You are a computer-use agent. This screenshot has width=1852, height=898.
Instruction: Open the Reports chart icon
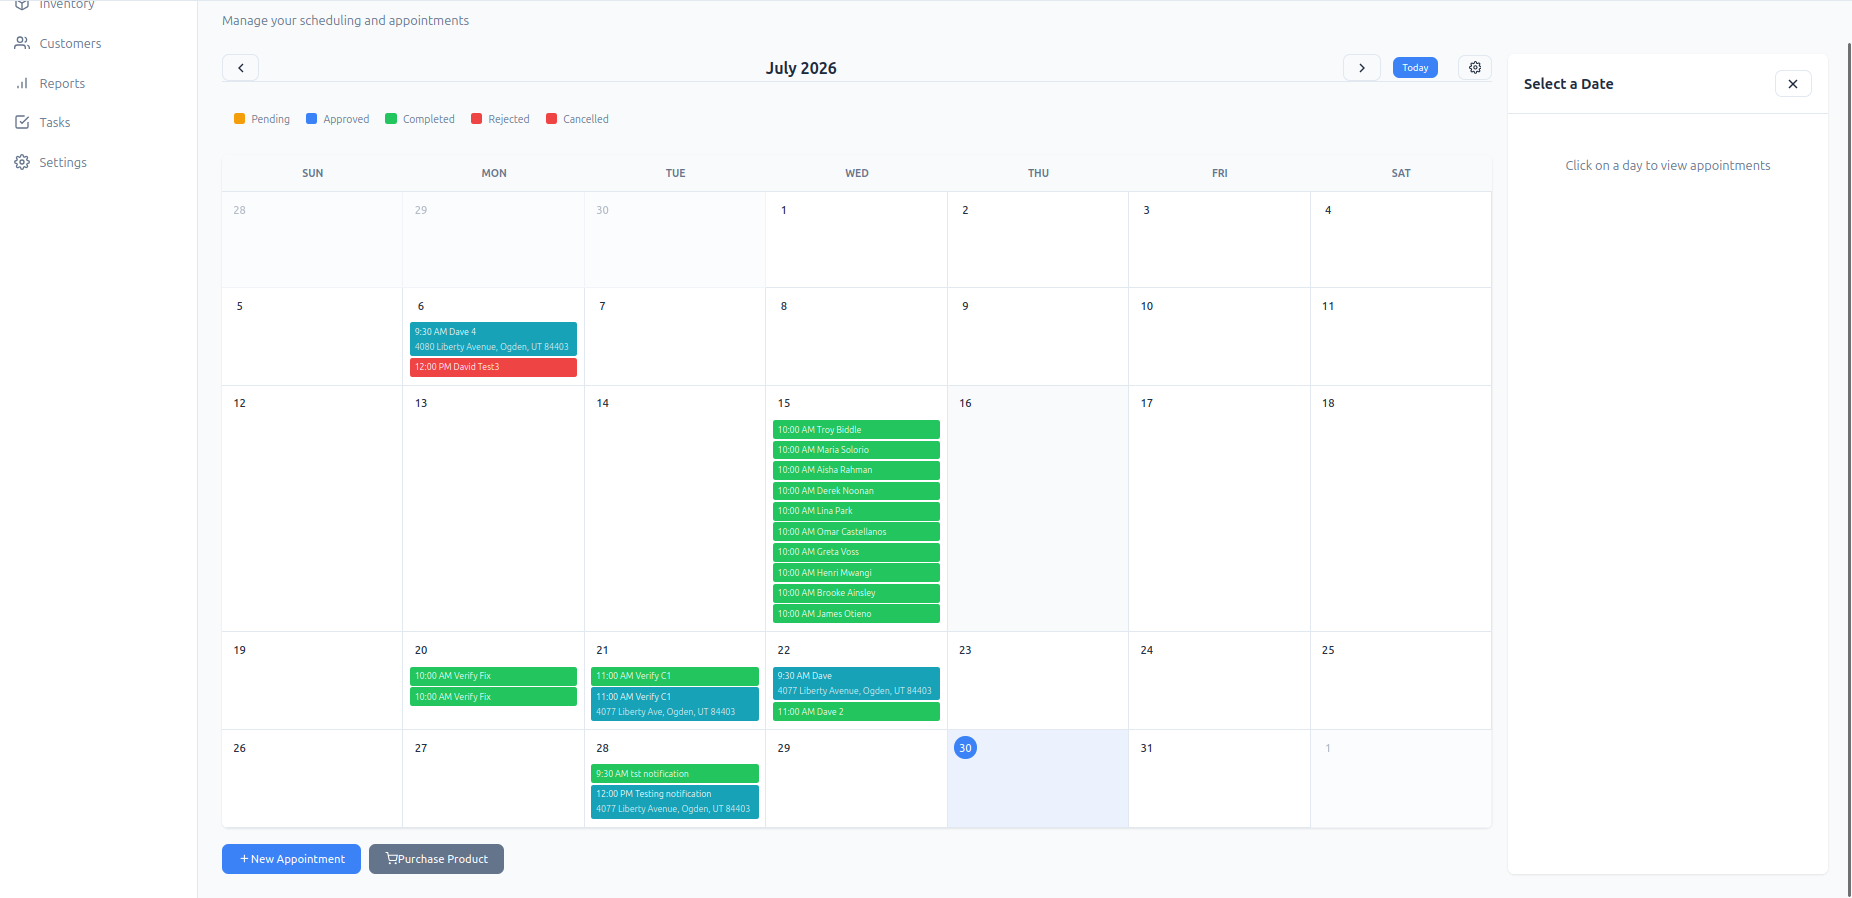point(22,83)
